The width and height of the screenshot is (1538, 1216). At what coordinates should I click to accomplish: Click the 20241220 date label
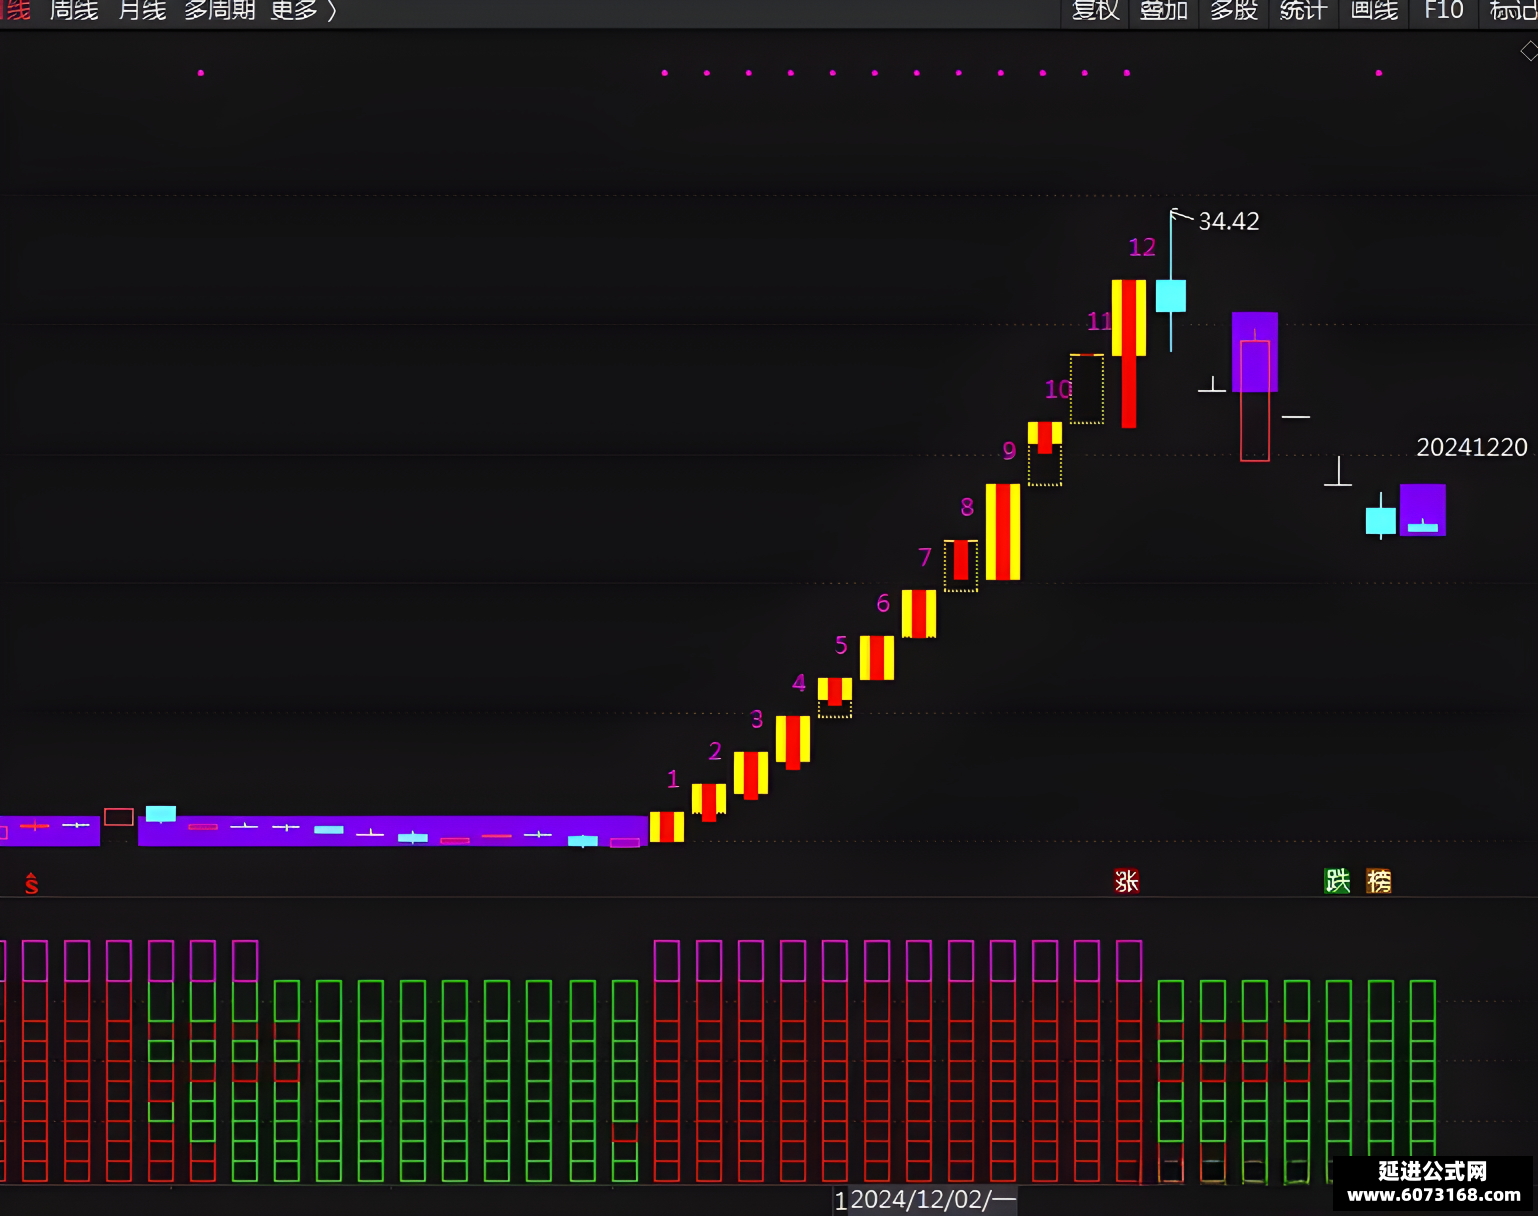pos(1472,447)
